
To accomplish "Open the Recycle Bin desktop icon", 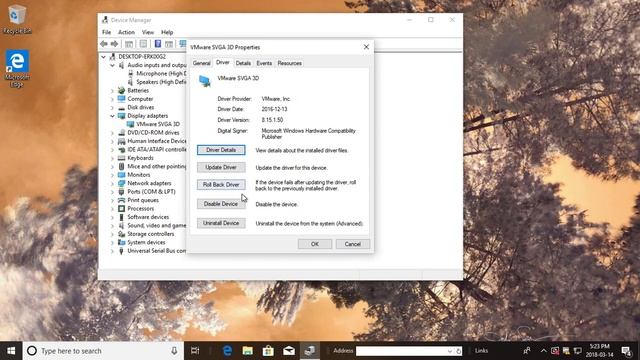I will tap(17, 20).
